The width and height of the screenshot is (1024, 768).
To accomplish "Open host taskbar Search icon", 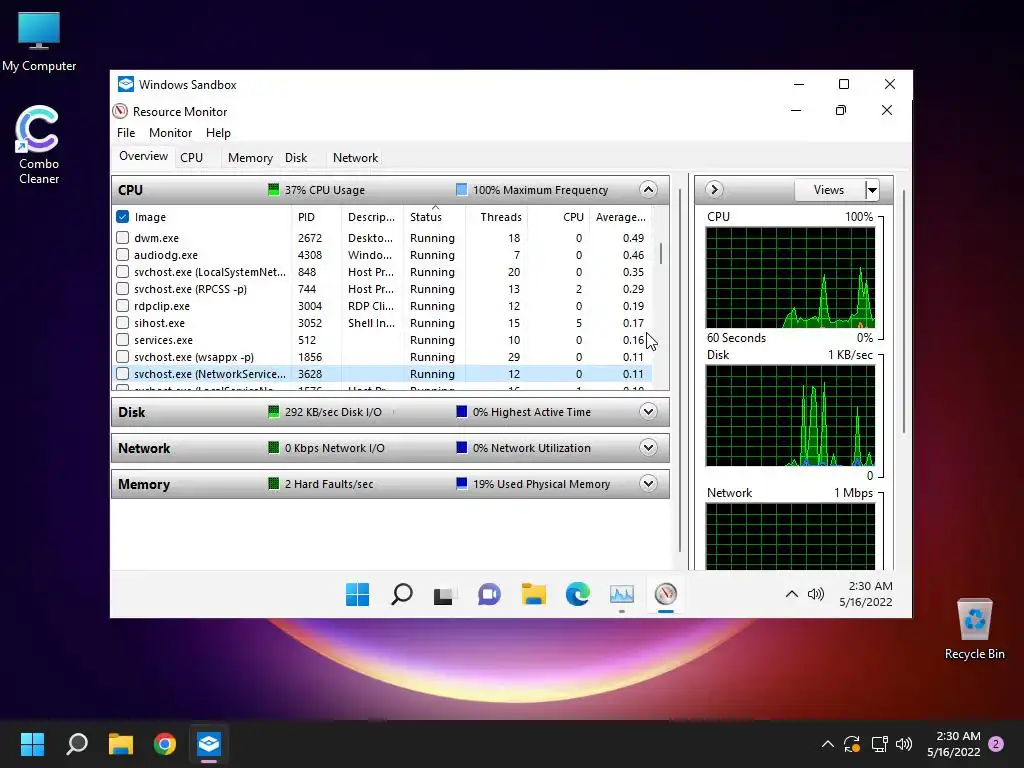I will tap(77, 744).
